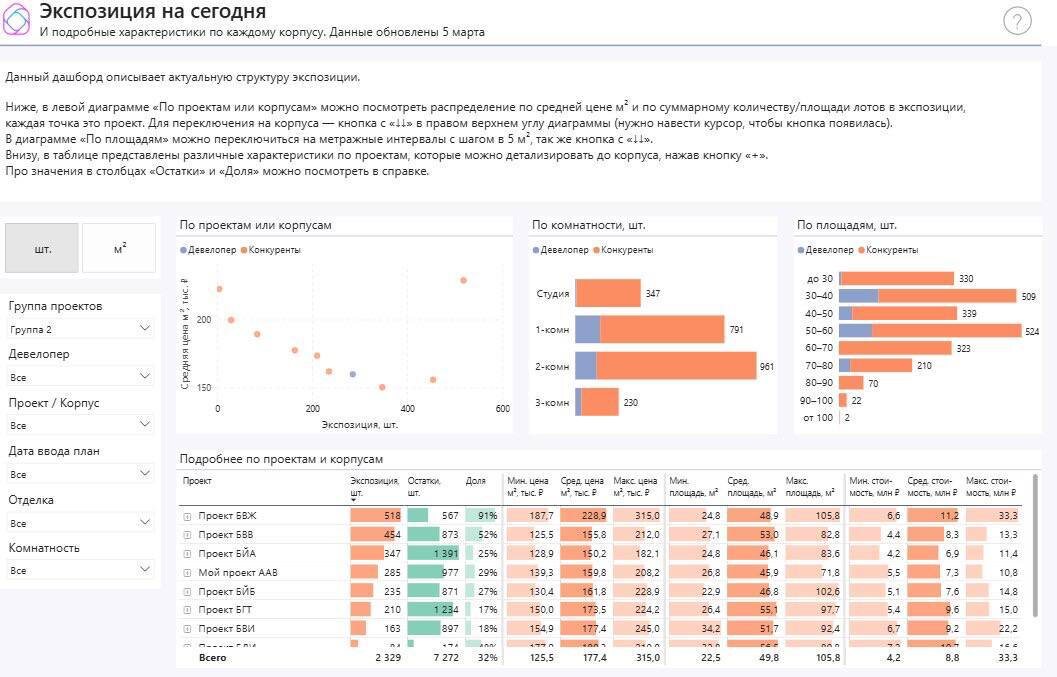Viewport: 1057px width, 677px height.
Task: Click Девелопер legend in По комнатности chart
Action: pos(560,249)
